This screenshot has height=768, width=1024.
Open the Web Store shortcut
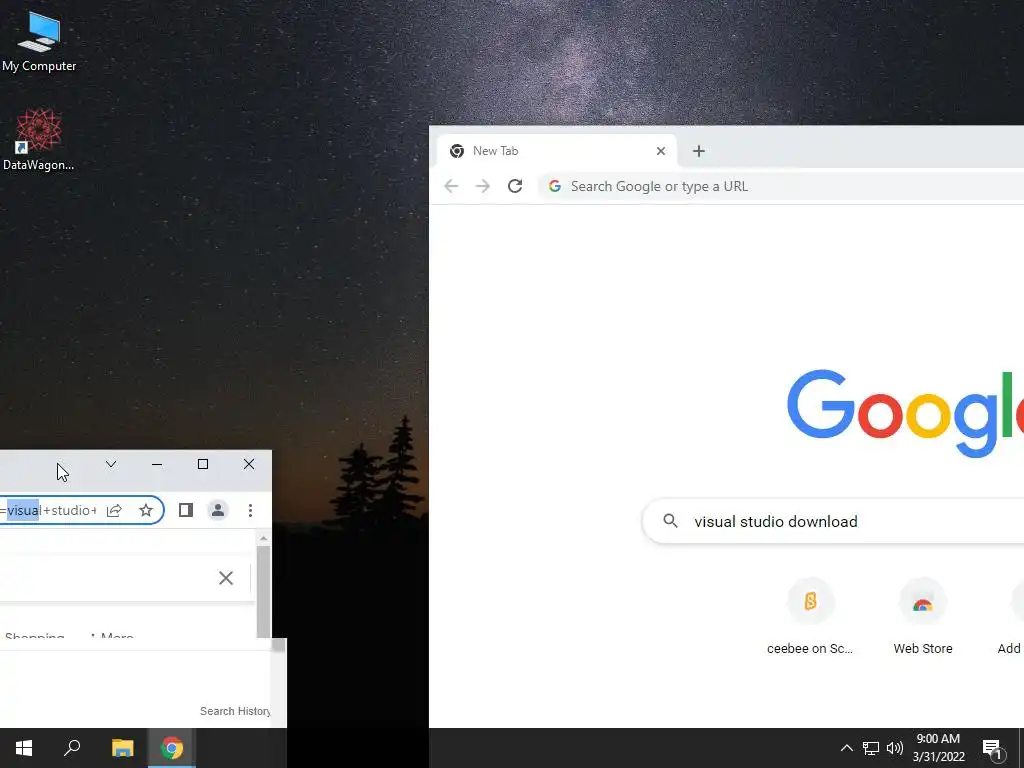click(922, 616)
